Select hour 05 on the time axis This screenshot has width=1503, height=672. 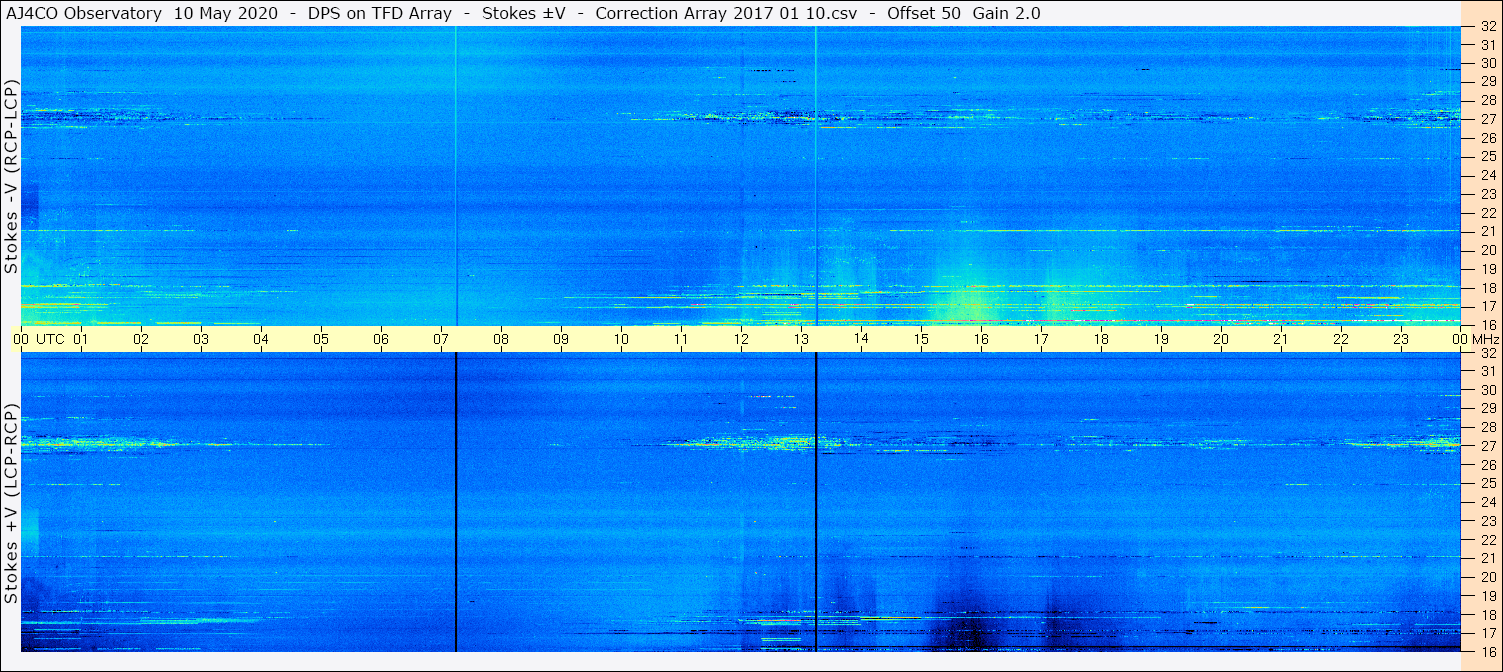coord(321,339)
